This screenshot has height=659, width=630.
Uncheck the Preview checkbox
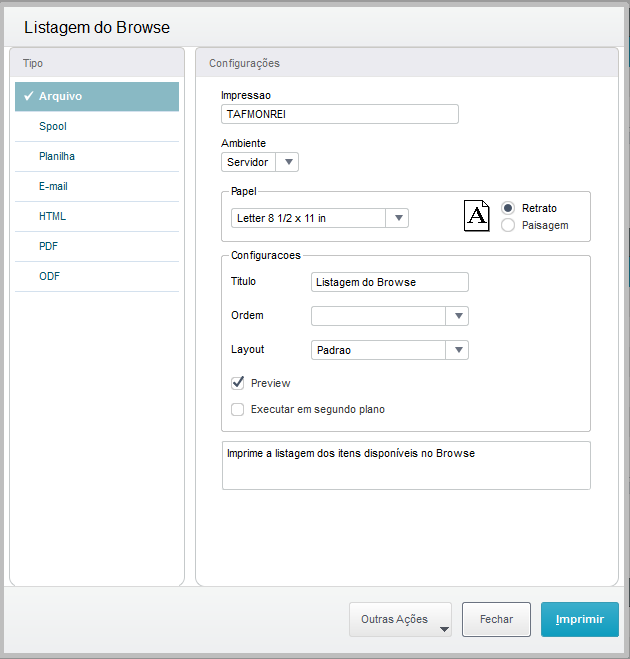(x=238, y=383)
